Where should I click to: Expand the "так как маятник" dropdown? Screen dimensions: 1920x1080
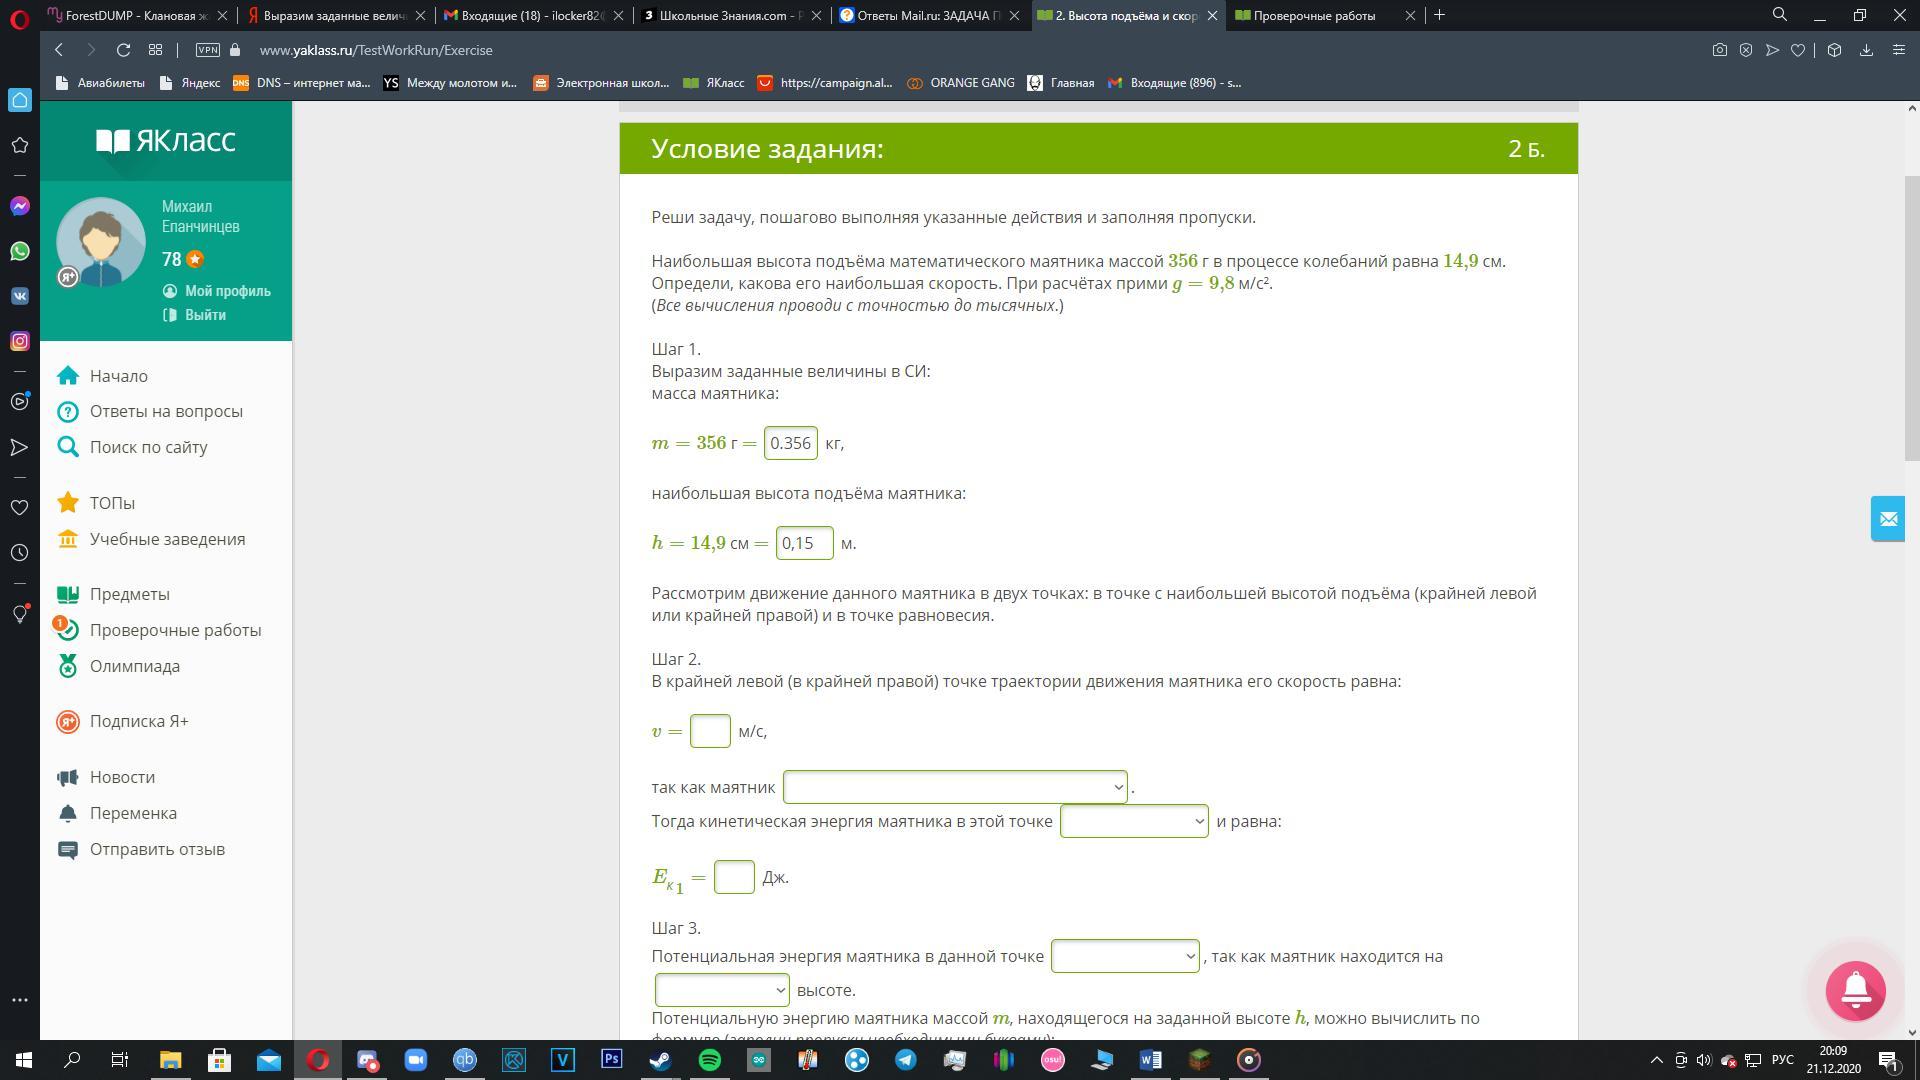point(955,787)
